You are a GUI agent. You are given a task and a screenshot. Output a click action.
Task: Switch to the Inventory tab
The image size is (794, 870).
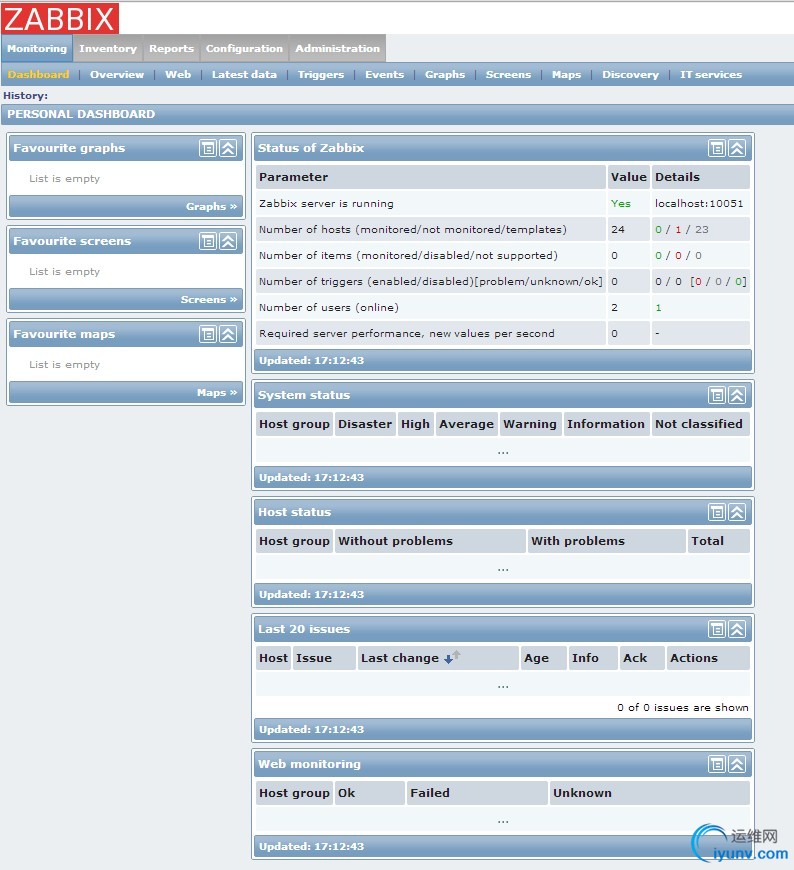pos(108,49)
